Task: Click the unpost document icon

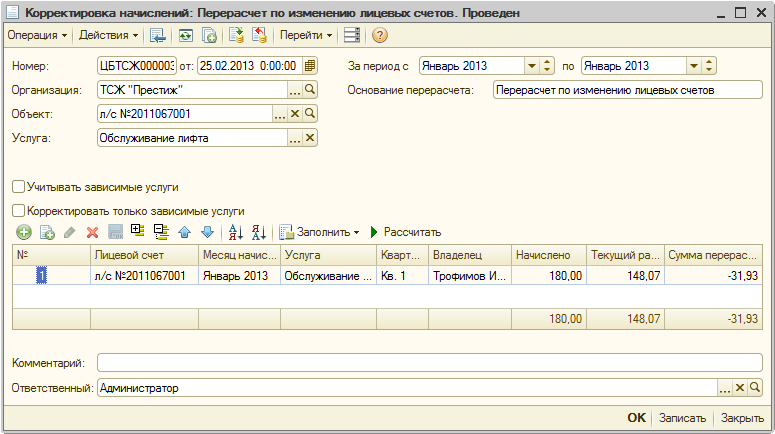Action: [259, 35]
